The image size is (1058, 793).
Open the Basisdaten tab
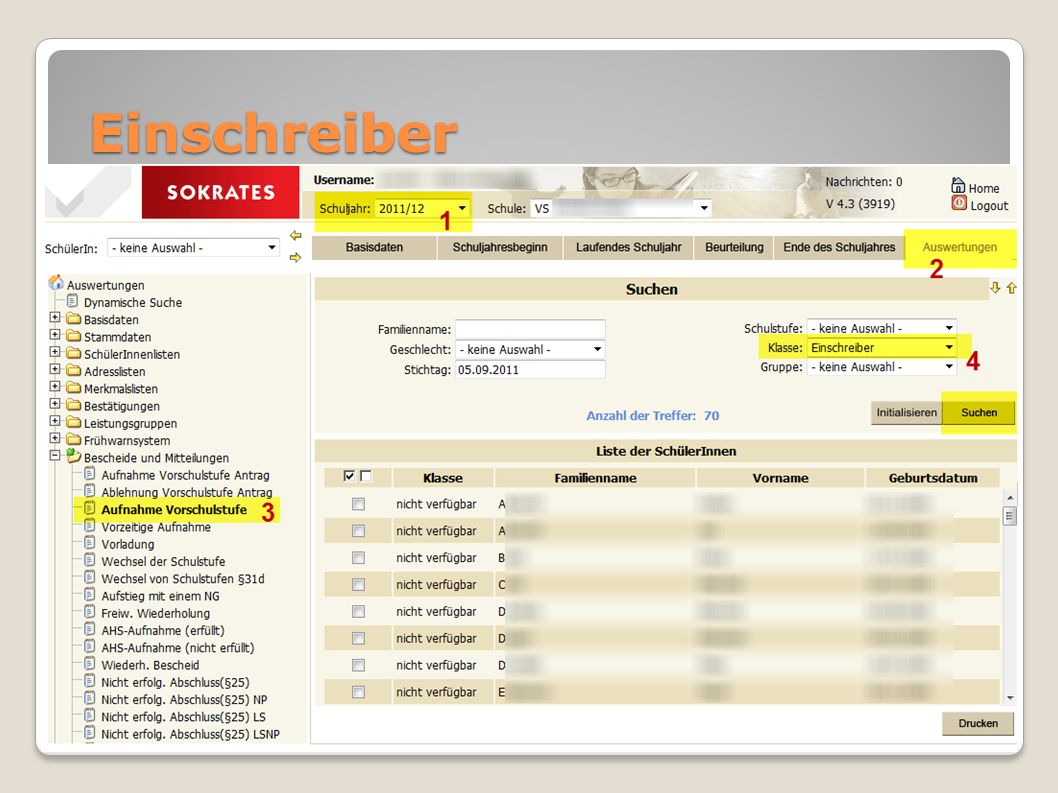tap(374, 247)
